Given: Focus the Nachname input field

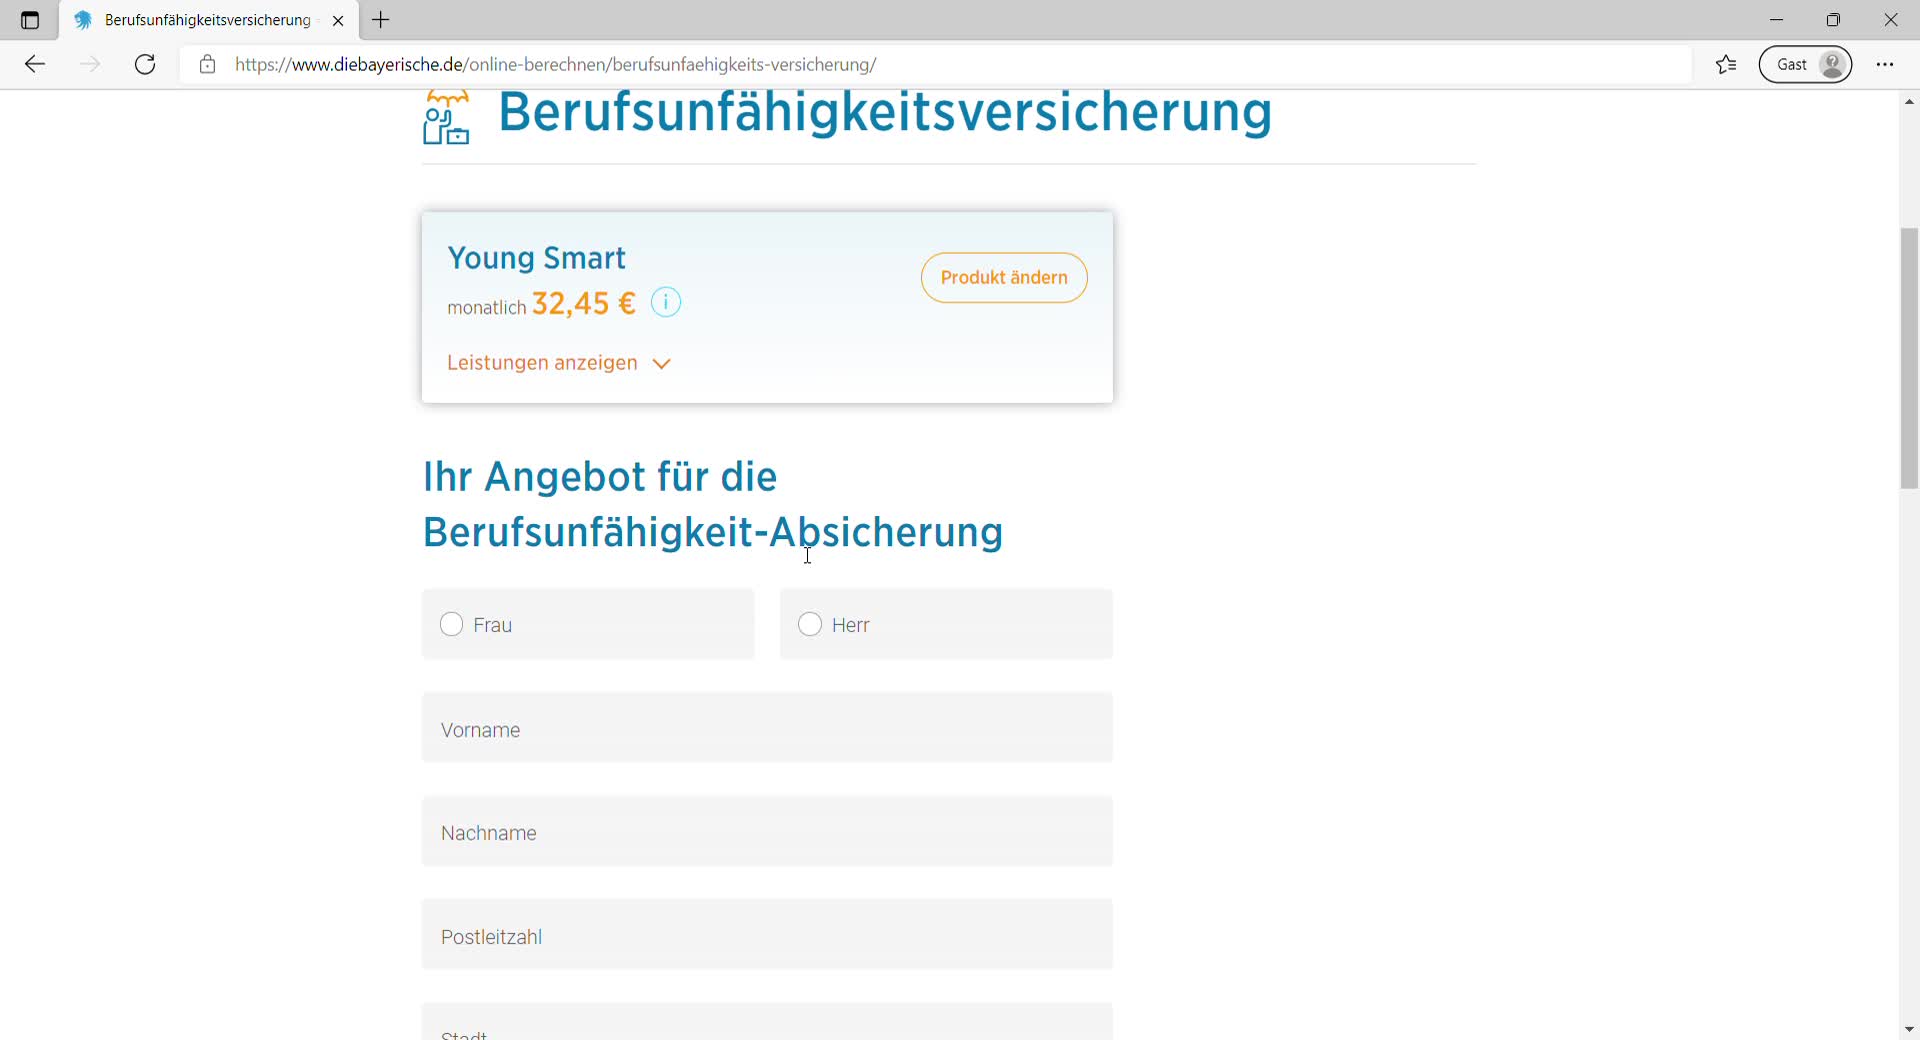Looking at the screenshot, I should click(767, 831).
